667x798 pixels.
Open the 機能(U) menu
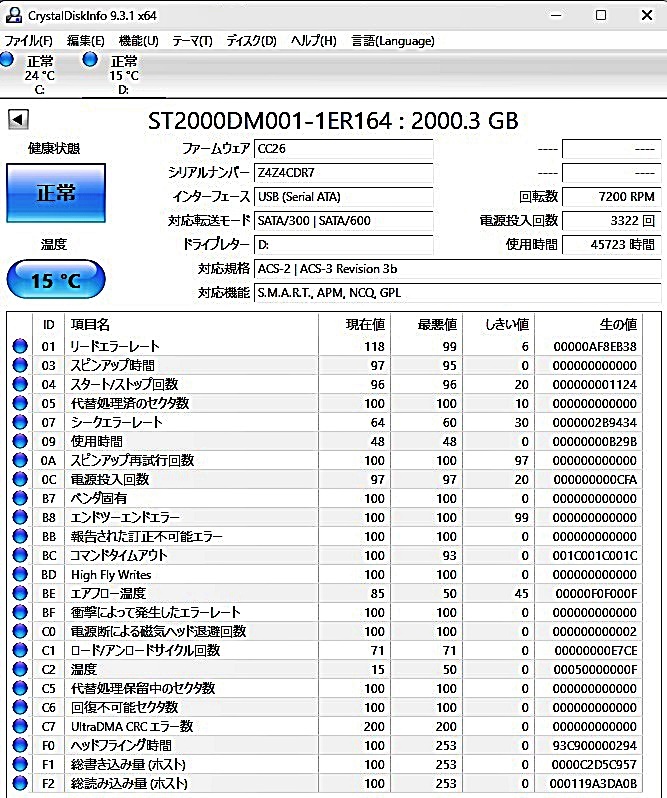(x=138, y=41)
